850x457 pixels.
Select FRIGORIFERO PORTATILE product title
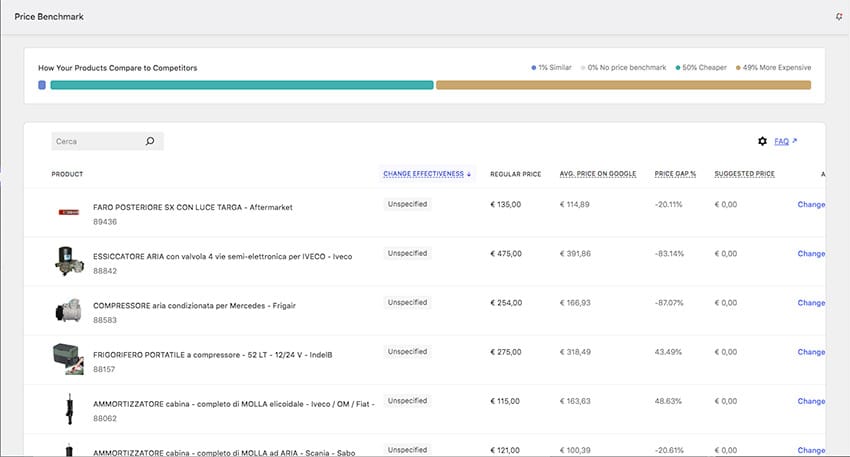pos(212,355)
